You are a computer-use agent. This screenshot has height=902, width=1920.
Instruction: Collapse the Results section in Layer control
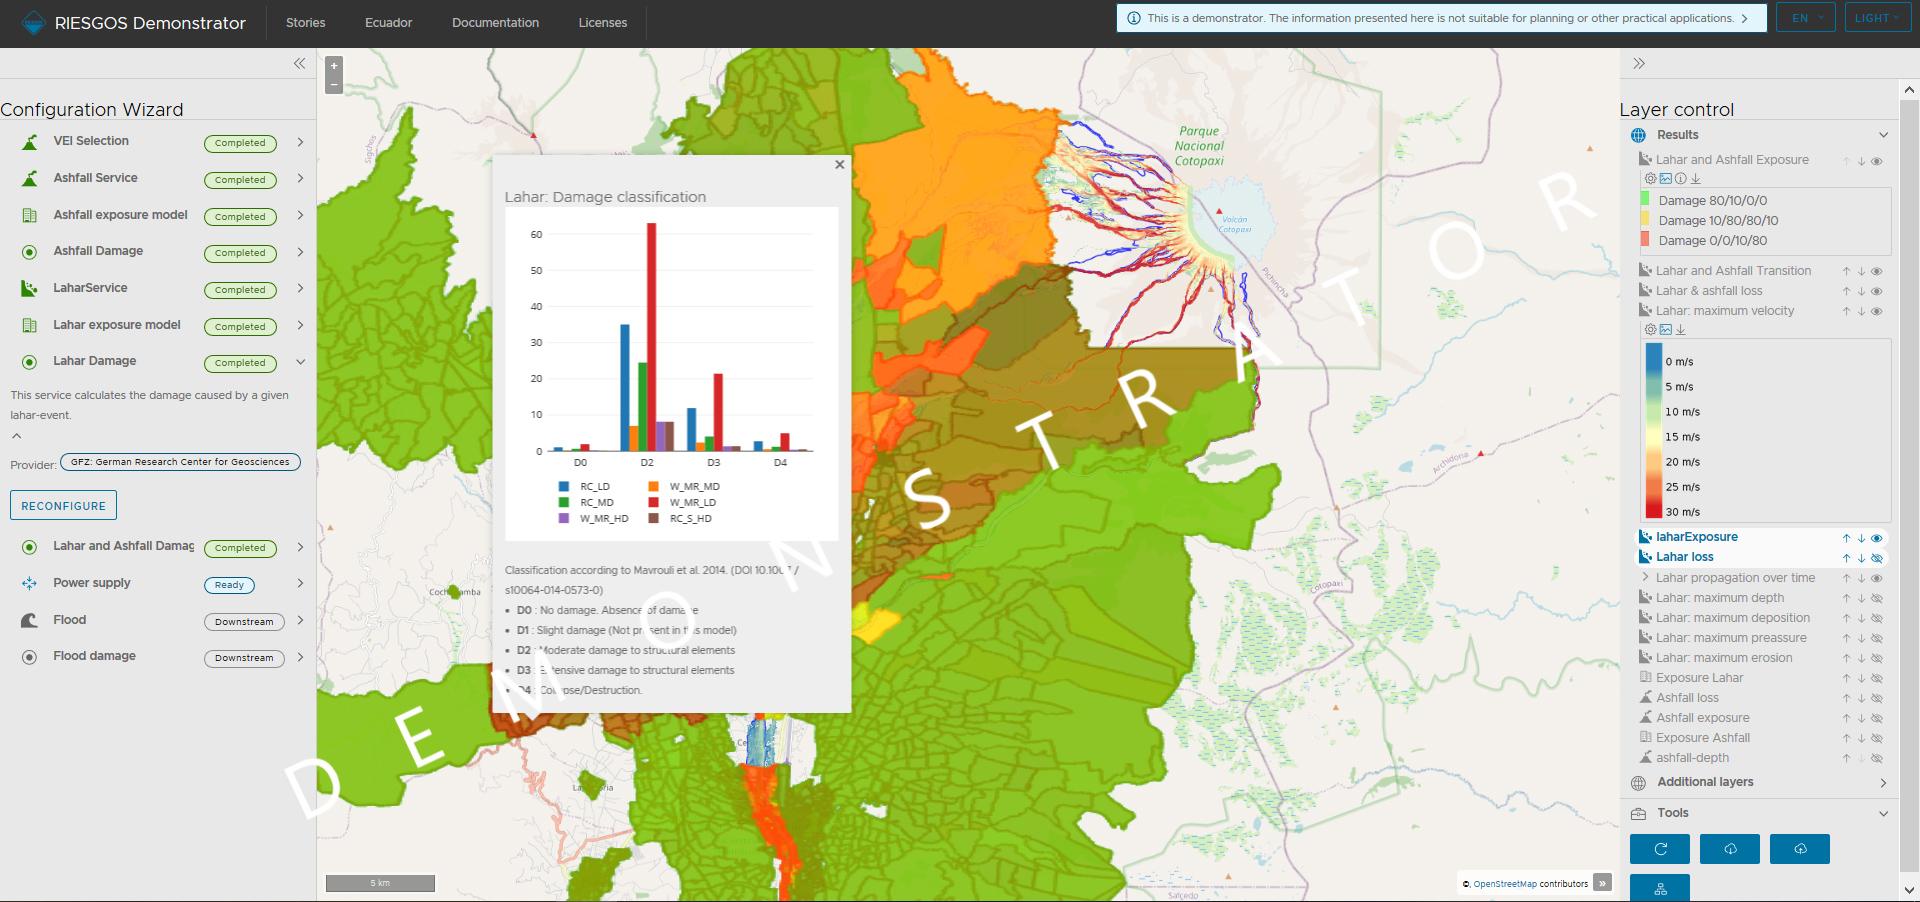(x=1884, y=134)
